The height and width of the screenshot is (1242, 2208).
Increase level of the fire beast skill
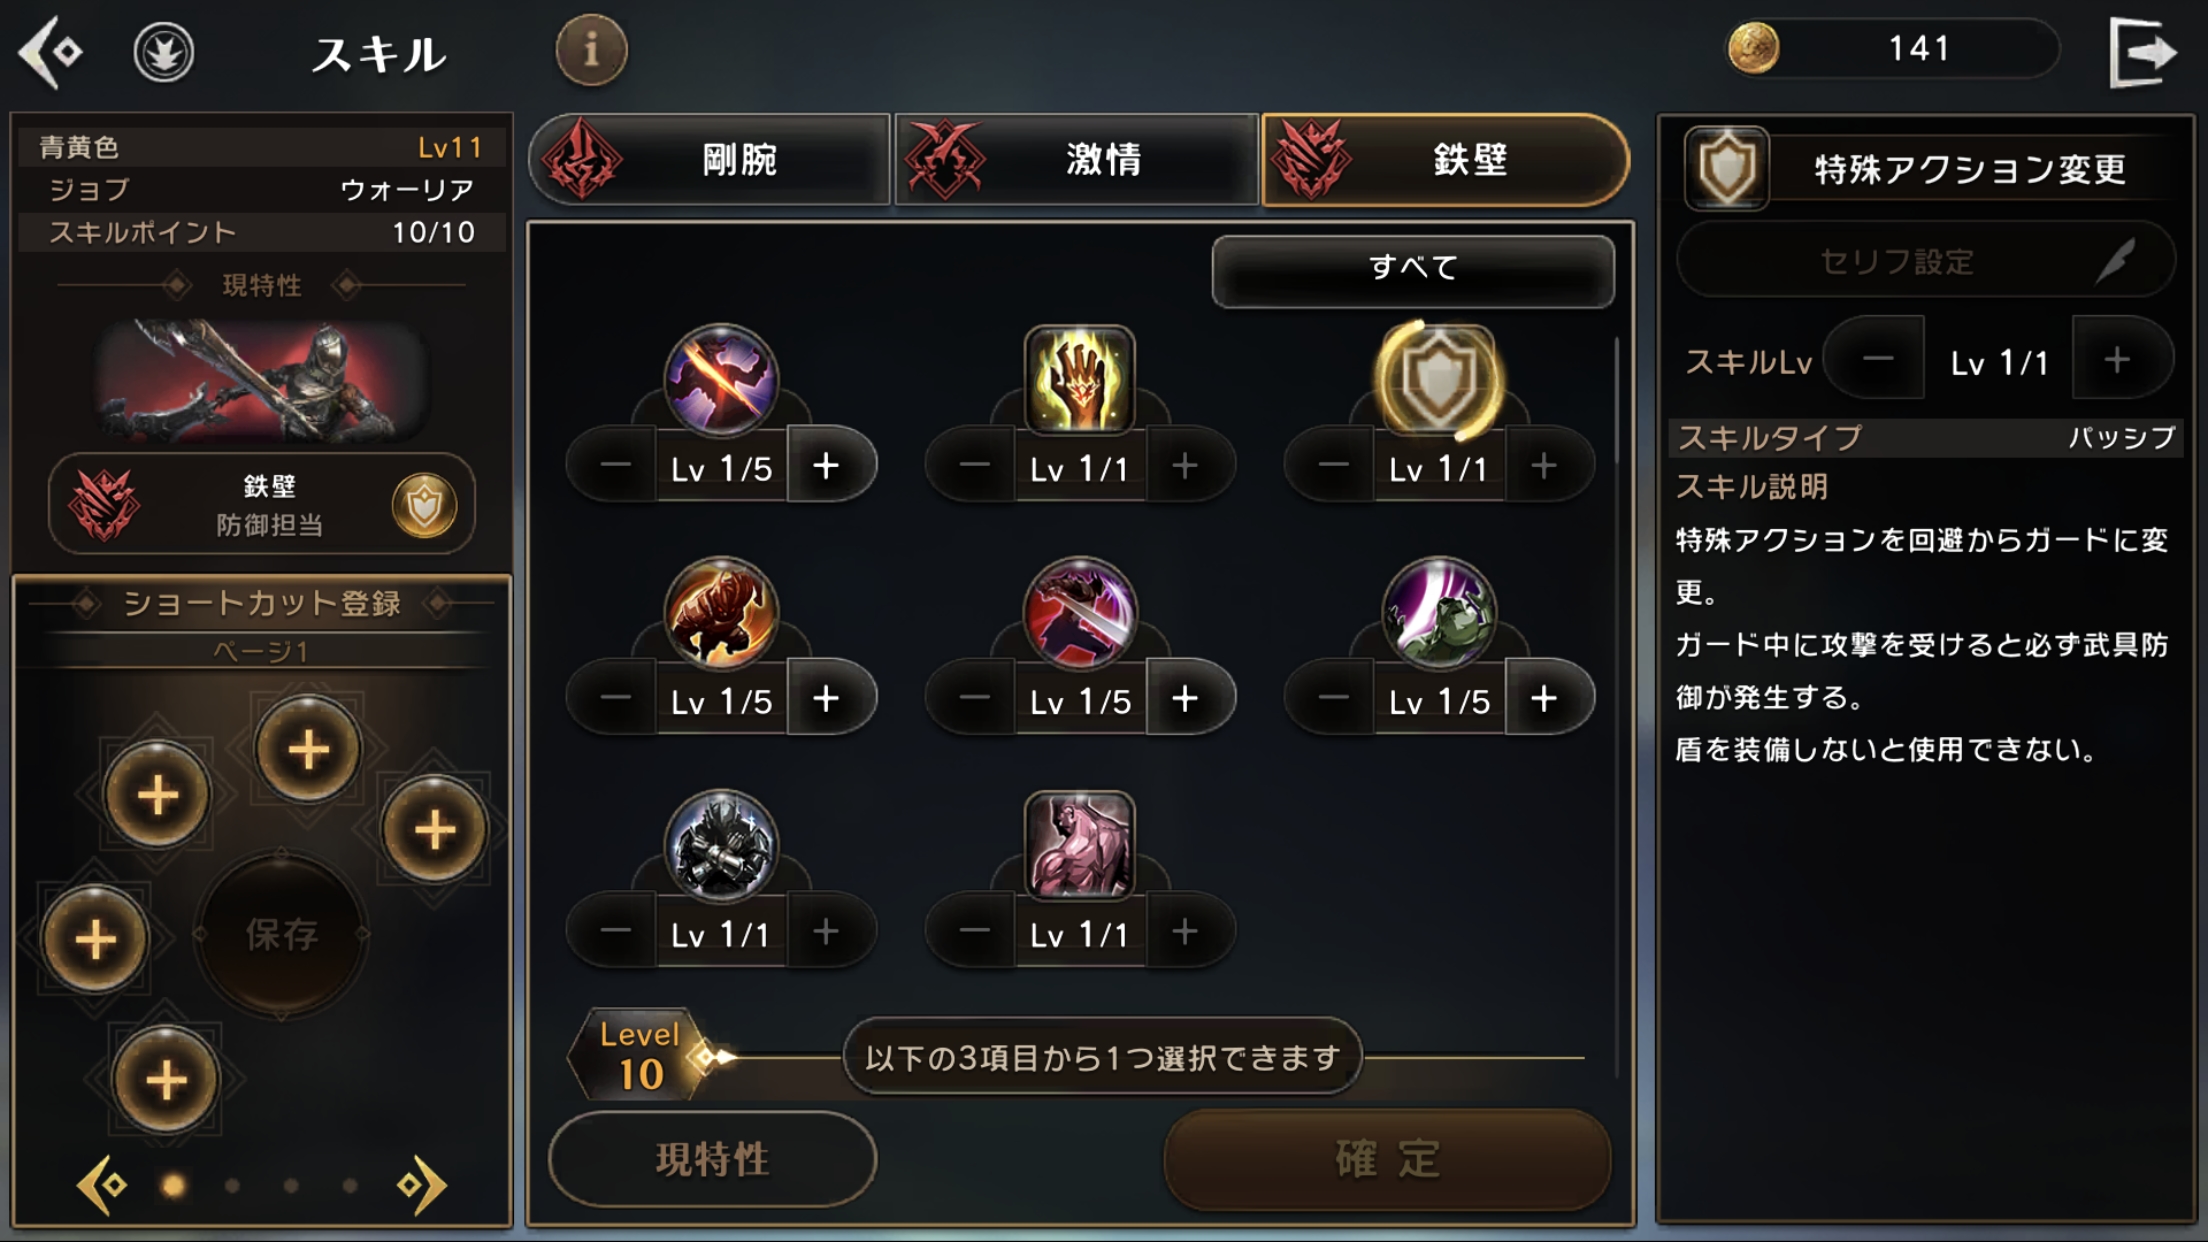[826, 699]
